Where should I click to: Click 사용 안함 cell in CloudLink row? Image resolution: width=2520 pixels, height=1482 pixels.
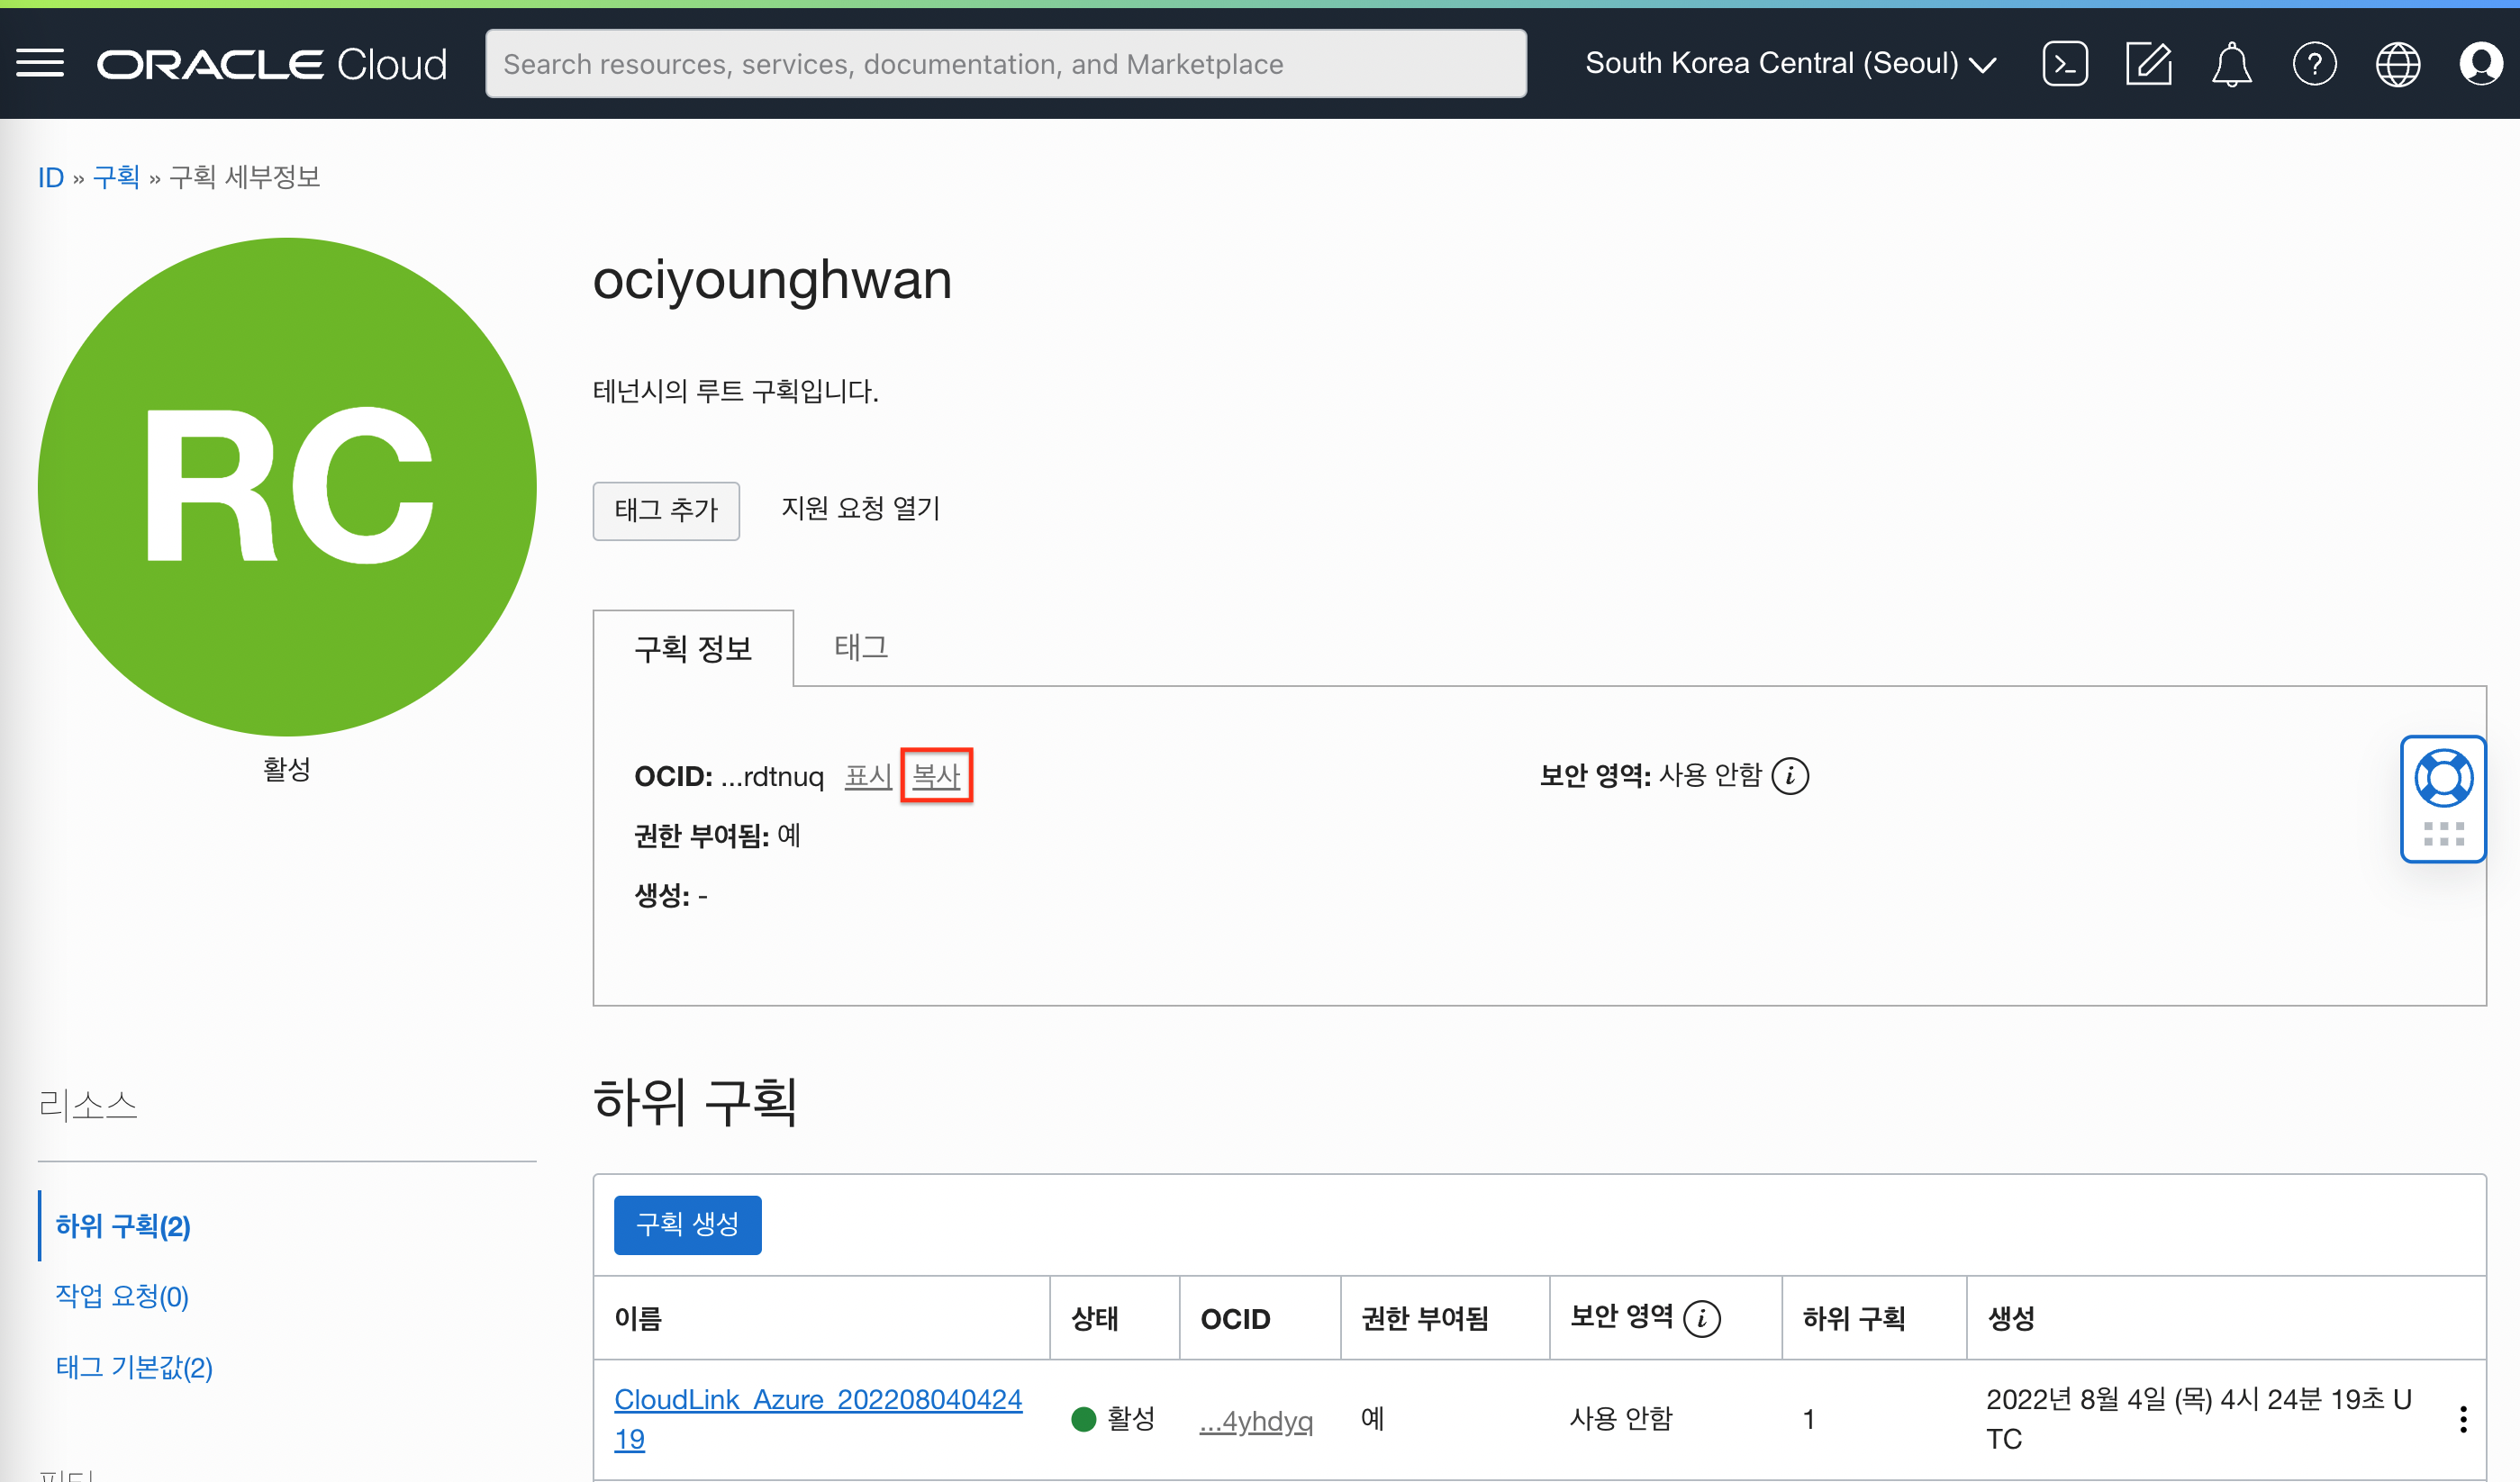[1621, 1419]
